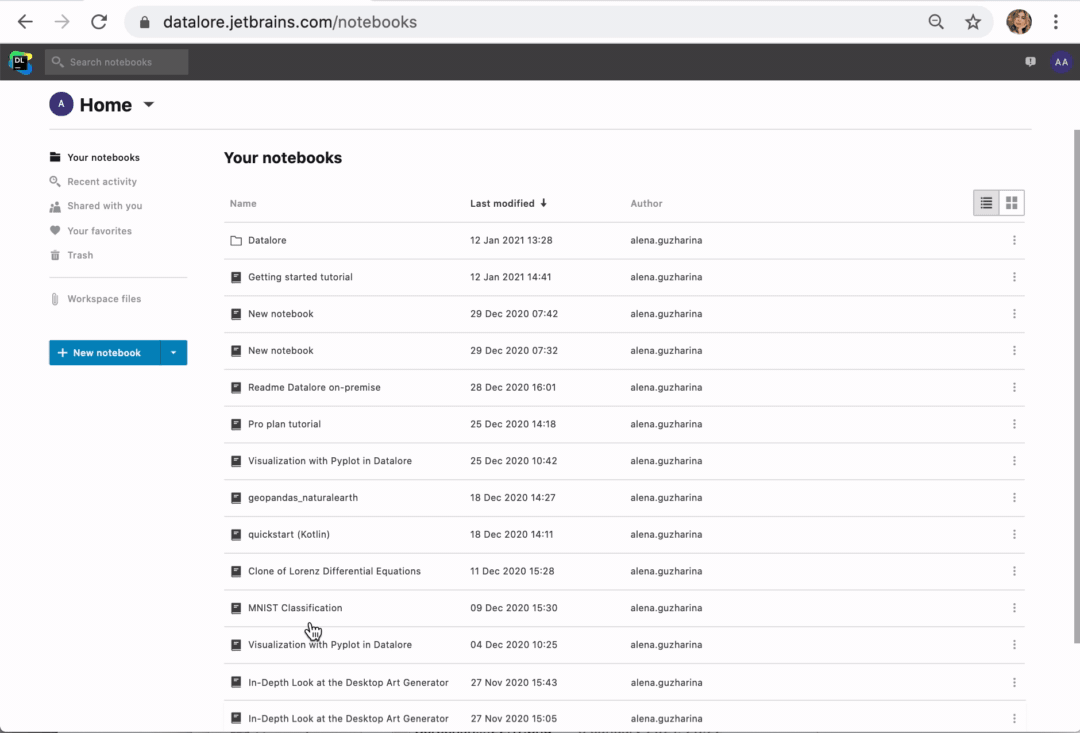Click notebook icon of Pro plan tutorial

coord(236,424)
